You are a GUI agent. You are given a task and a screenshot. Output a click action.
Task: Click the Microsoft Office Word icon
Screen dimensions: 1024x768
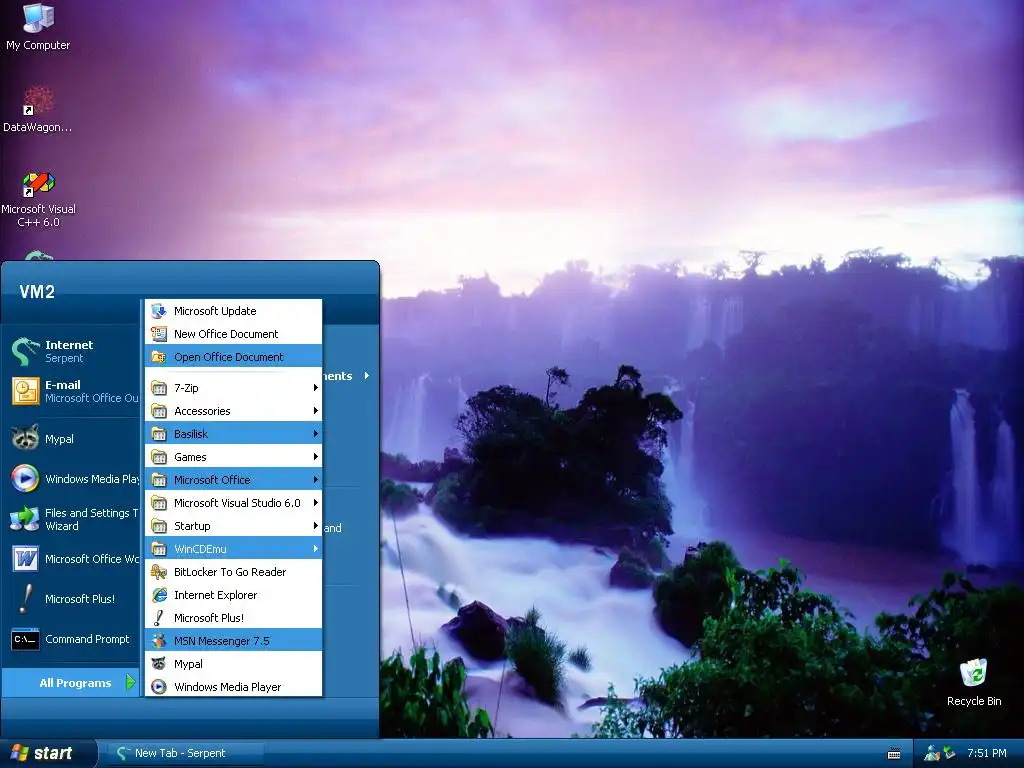coord(25,559)
